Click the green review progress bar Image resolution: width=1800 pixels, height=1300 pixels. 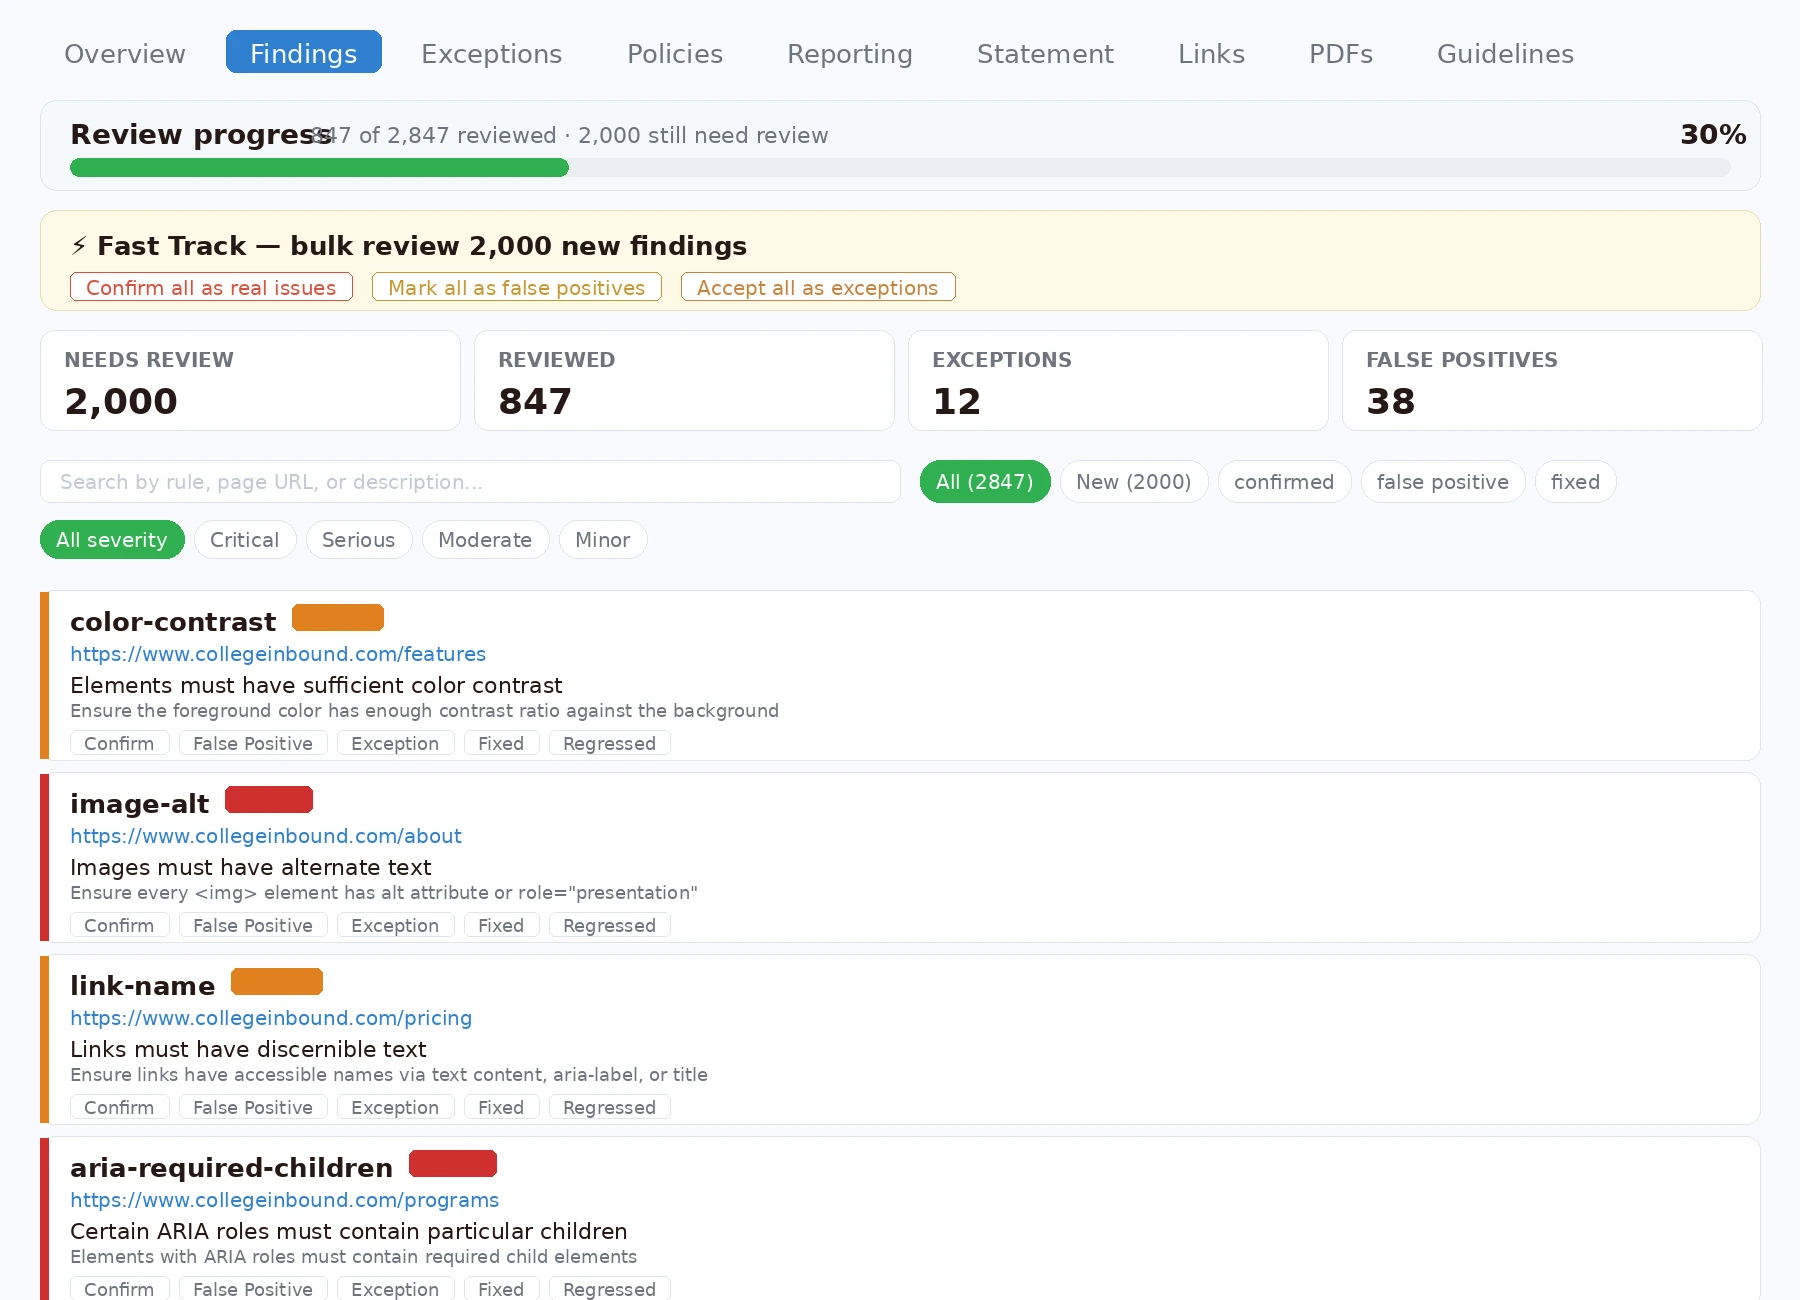coord(319,168)
